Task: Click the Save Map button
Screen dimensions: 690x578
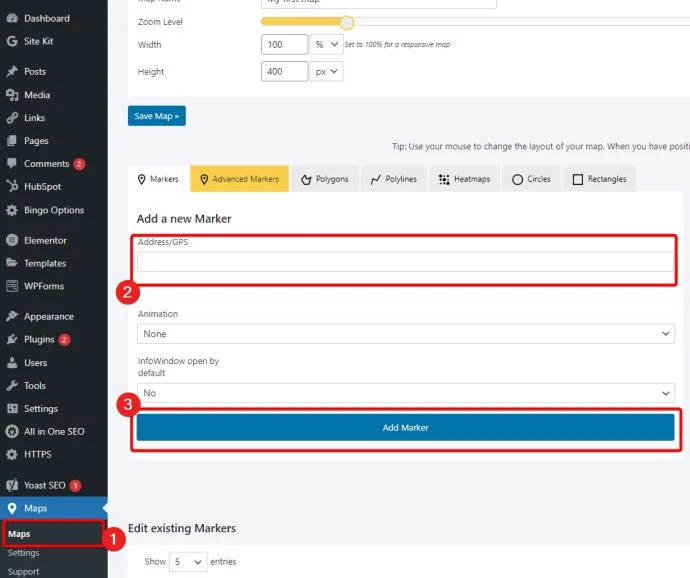Action: pos(157,116)
